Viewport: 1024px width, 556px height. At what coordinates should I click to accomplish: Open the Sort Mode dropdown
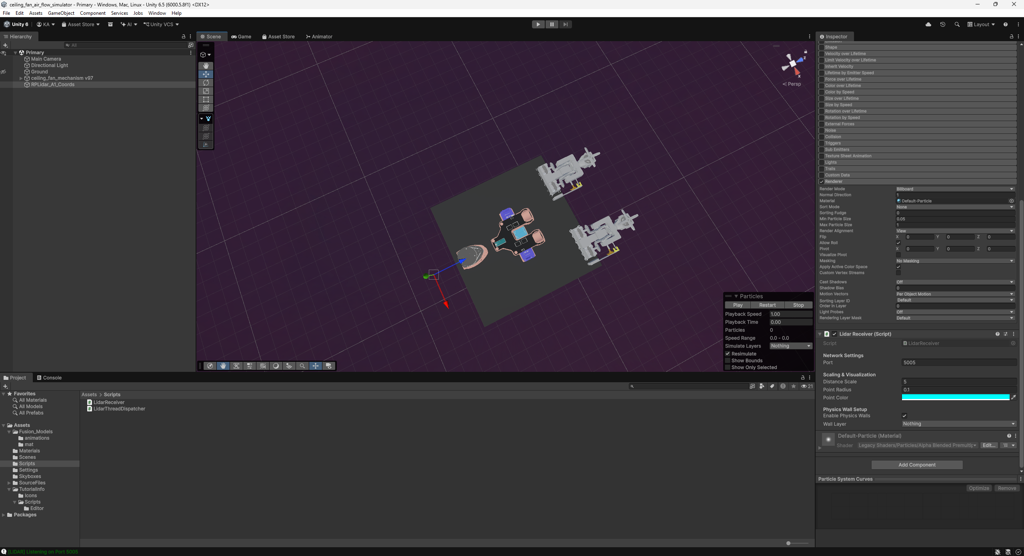pyautogui.click(x=955, y=206)
